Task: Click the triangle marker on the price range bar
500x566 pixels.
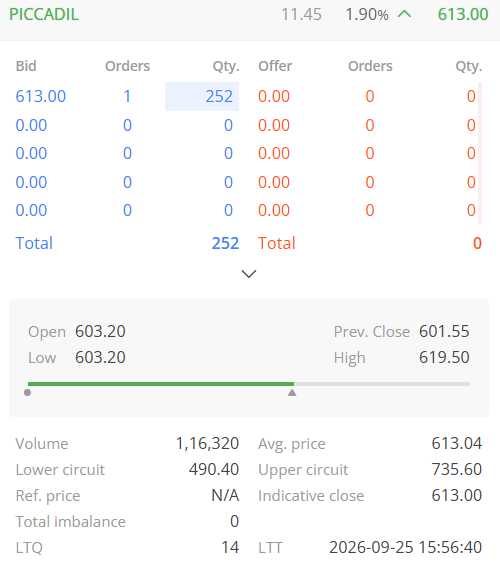Action: [292, 392]
